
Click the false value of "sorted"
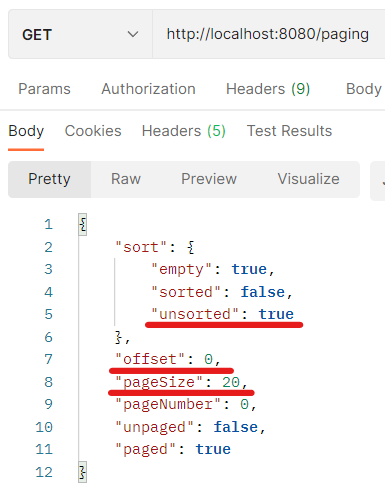263,292
